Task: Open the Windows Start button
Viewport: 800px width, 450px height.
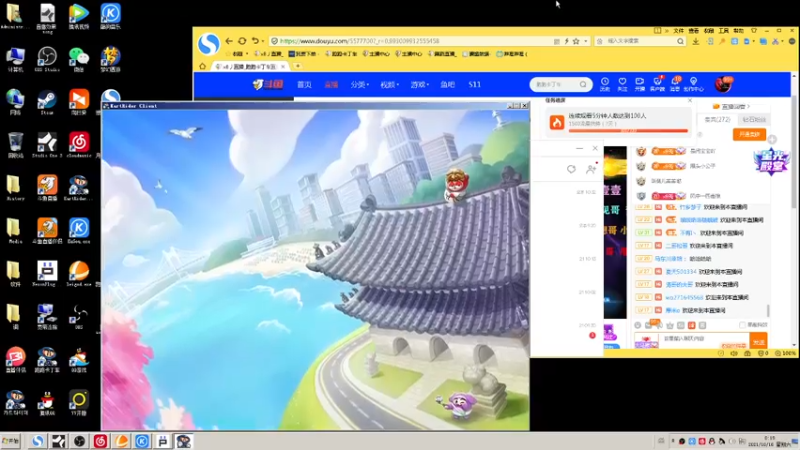Action: click(x=10, y=441)
